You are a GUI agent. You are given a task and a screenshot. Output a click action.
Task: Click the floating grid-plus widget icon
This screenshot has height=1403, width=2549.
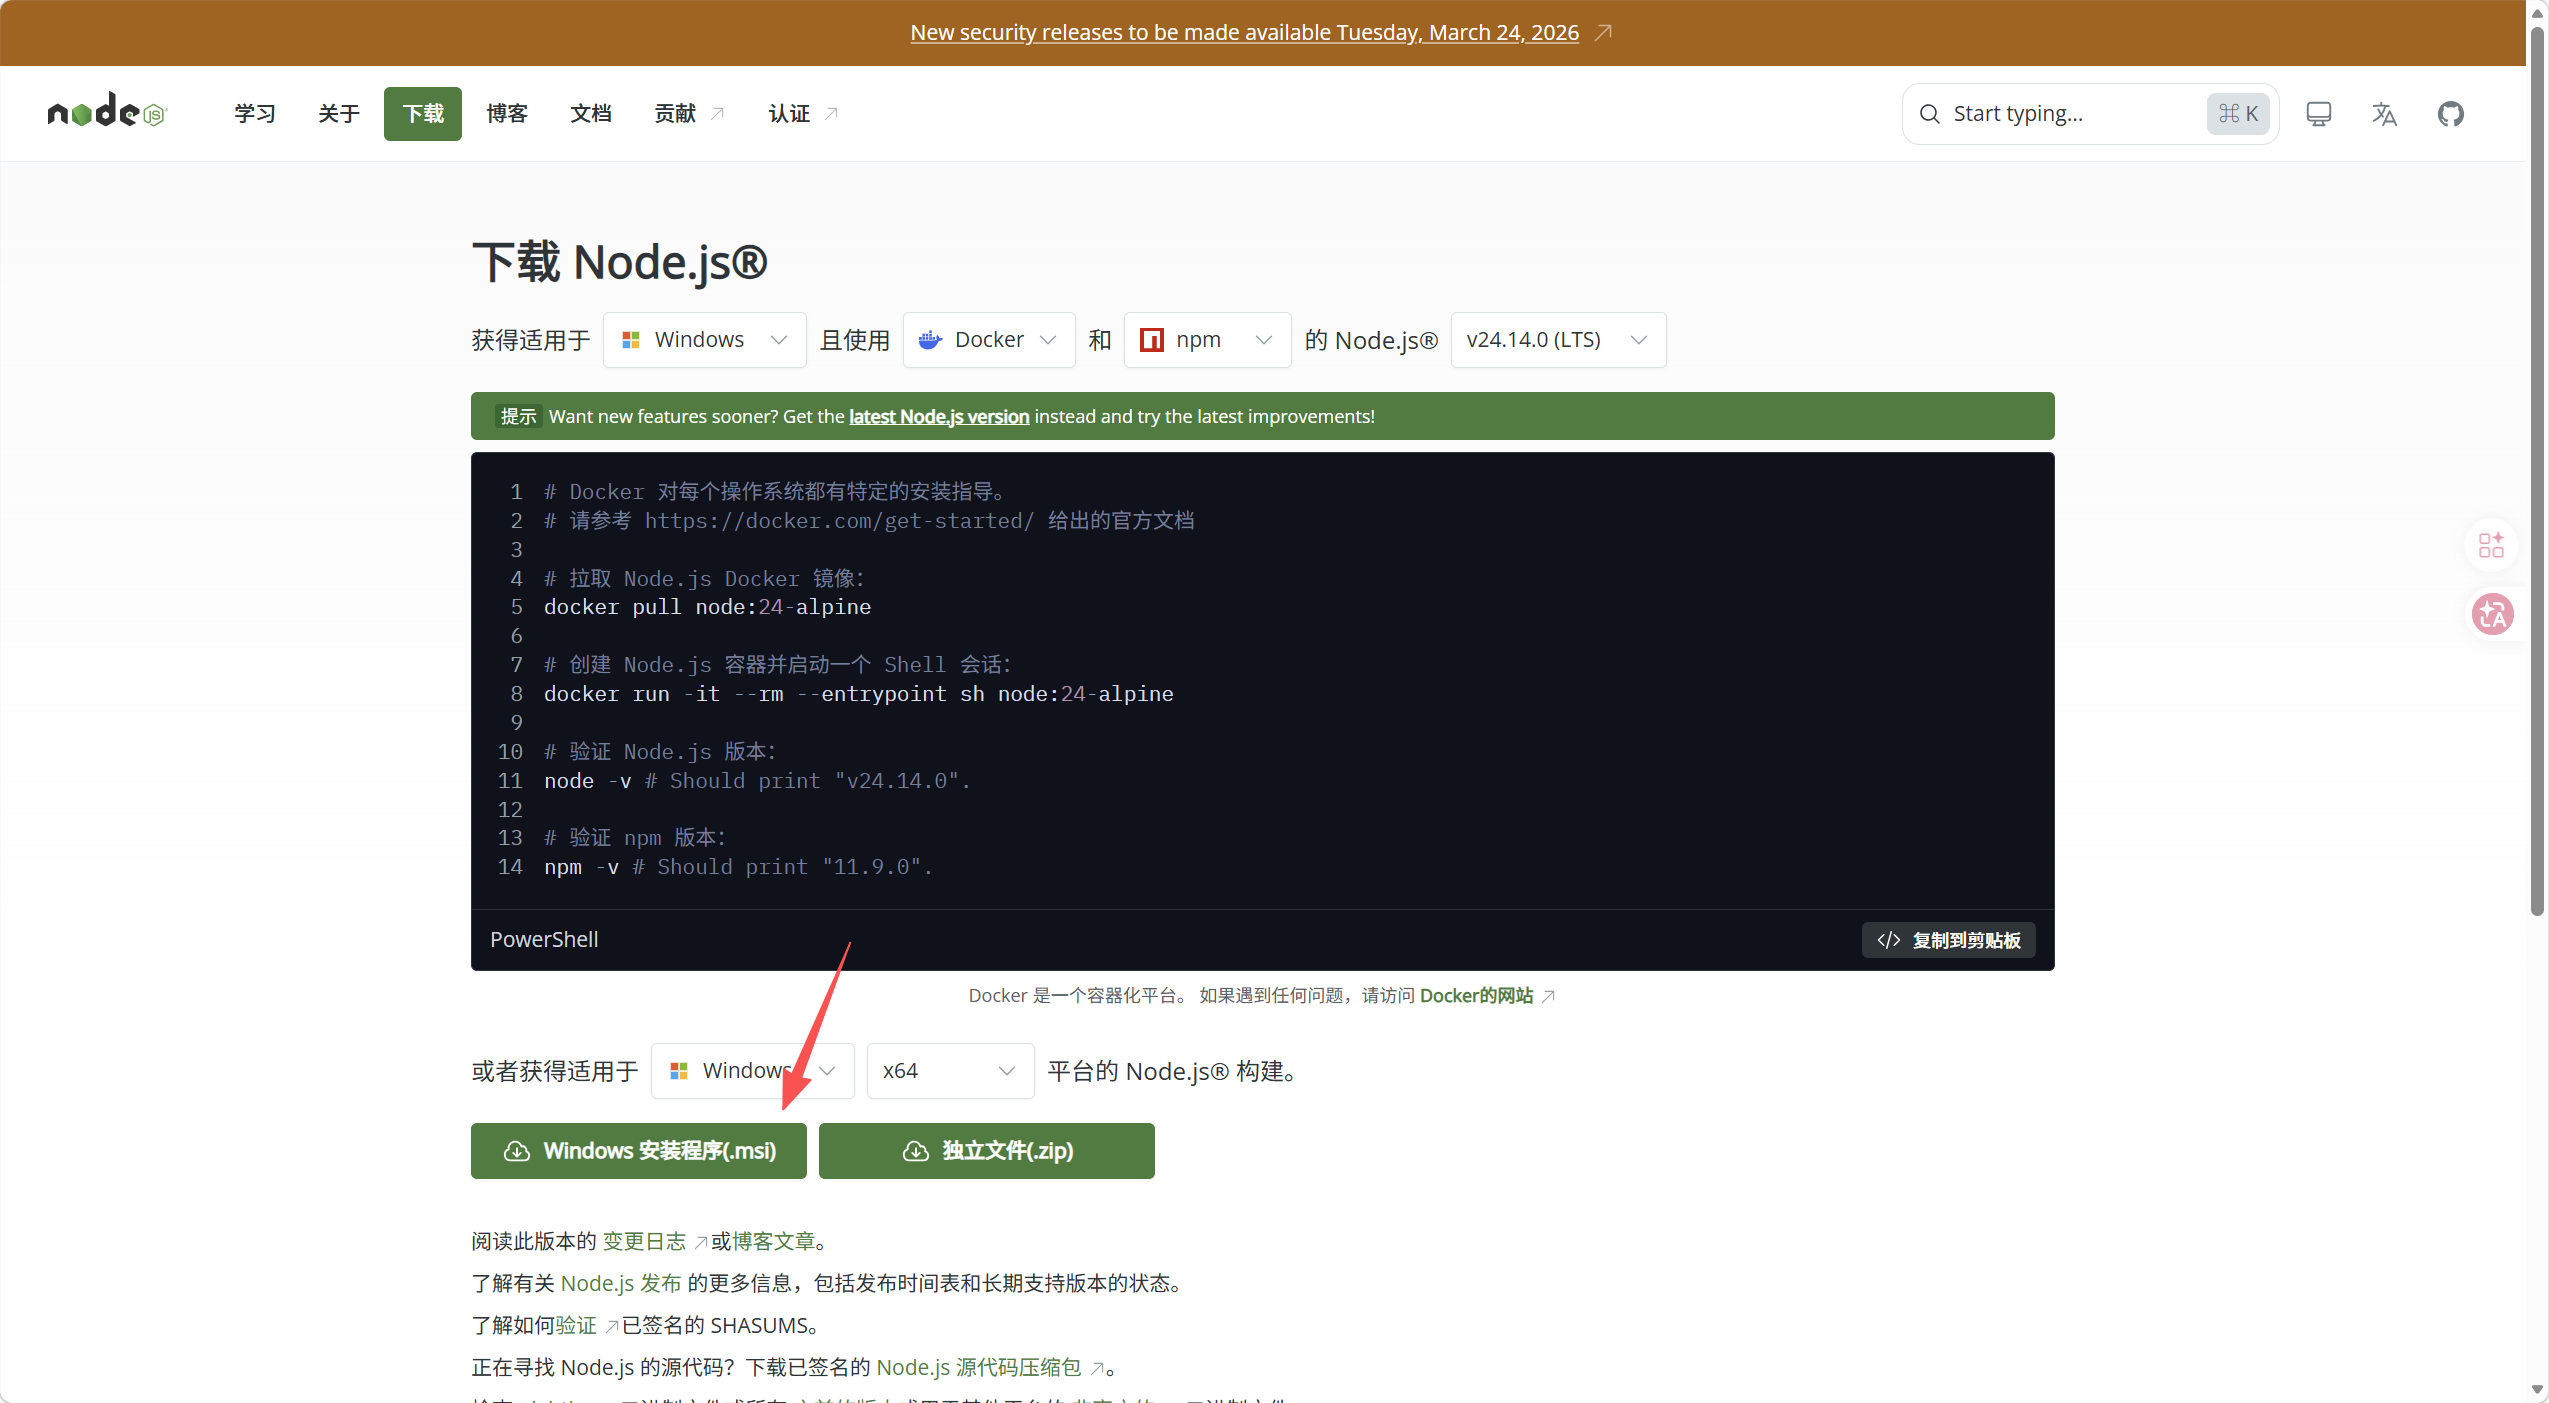[2491, 545]
